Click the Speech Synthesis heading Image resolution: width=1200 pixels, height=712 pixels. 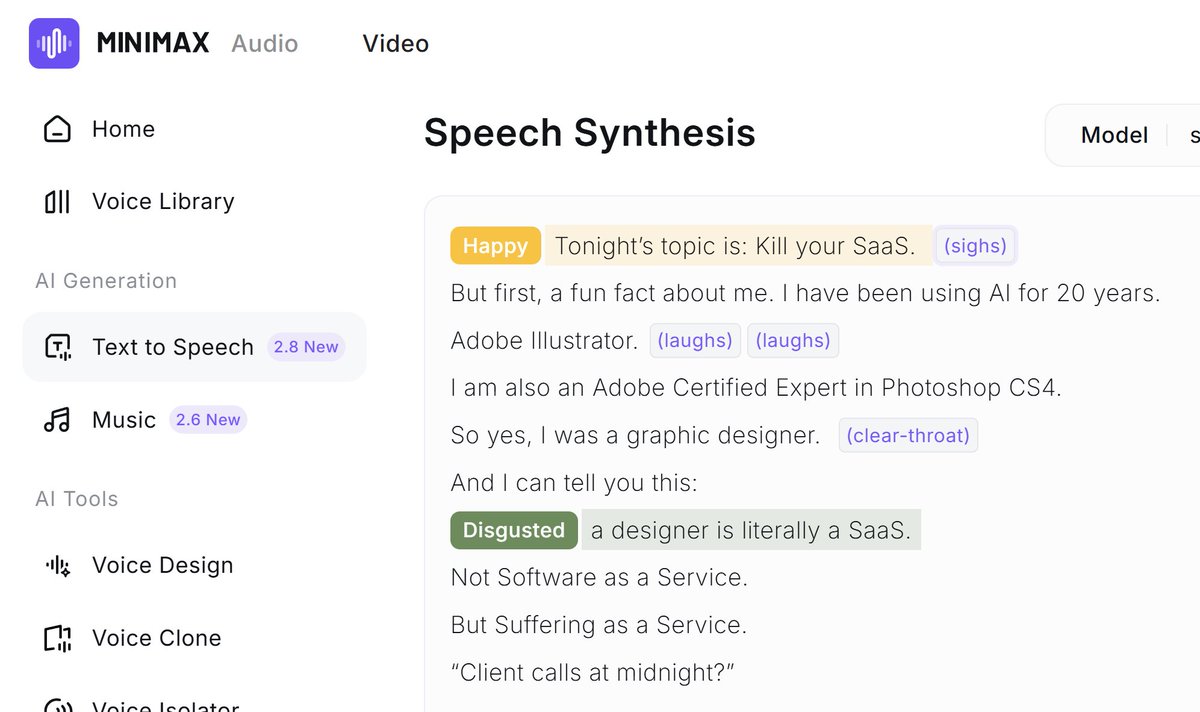(x=590, y=133)
